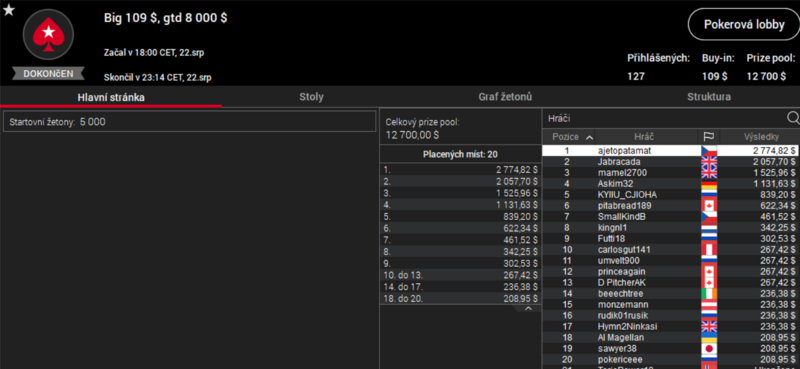Viewport: 800px width, 369px height.
Task: Click the Japanese flag beside sawyer38
Action: [x=709, y=349]
